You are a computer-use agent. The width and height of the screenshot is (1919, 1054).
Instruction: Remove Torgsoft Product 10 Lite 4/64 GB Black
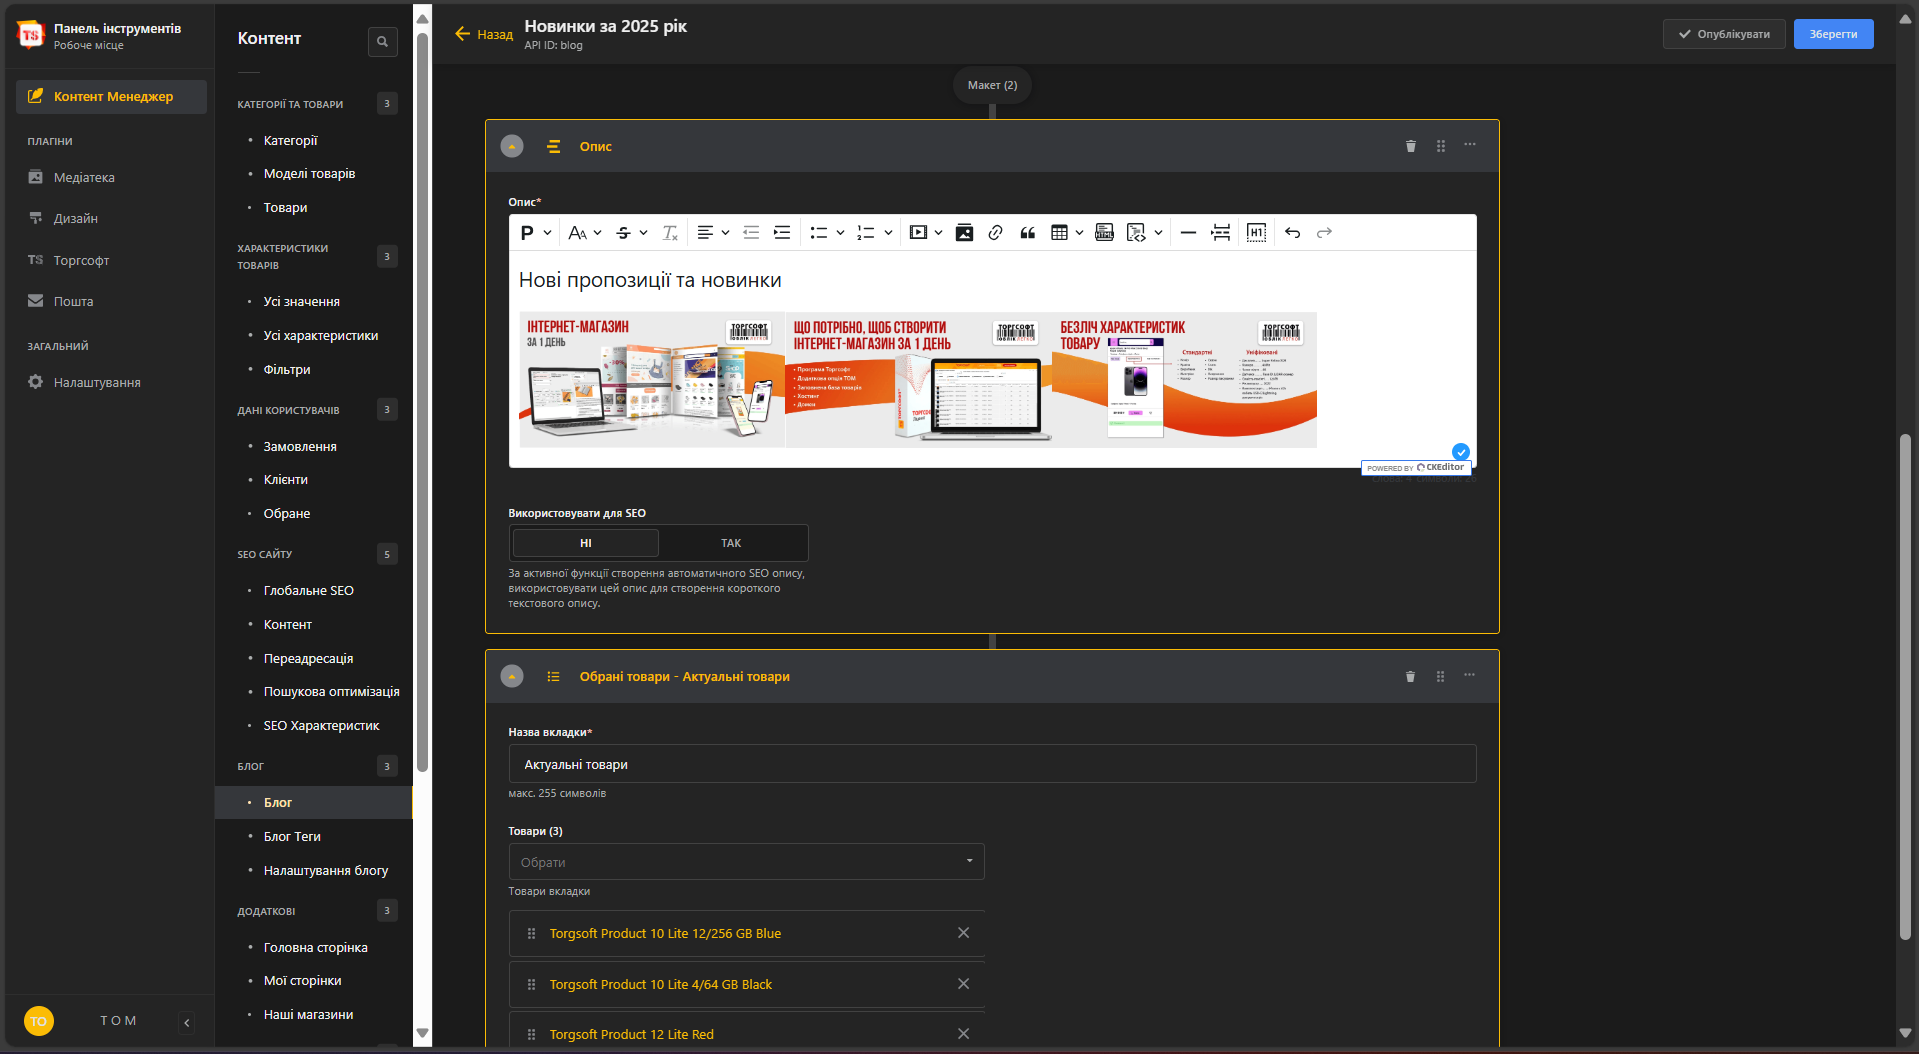963,984
